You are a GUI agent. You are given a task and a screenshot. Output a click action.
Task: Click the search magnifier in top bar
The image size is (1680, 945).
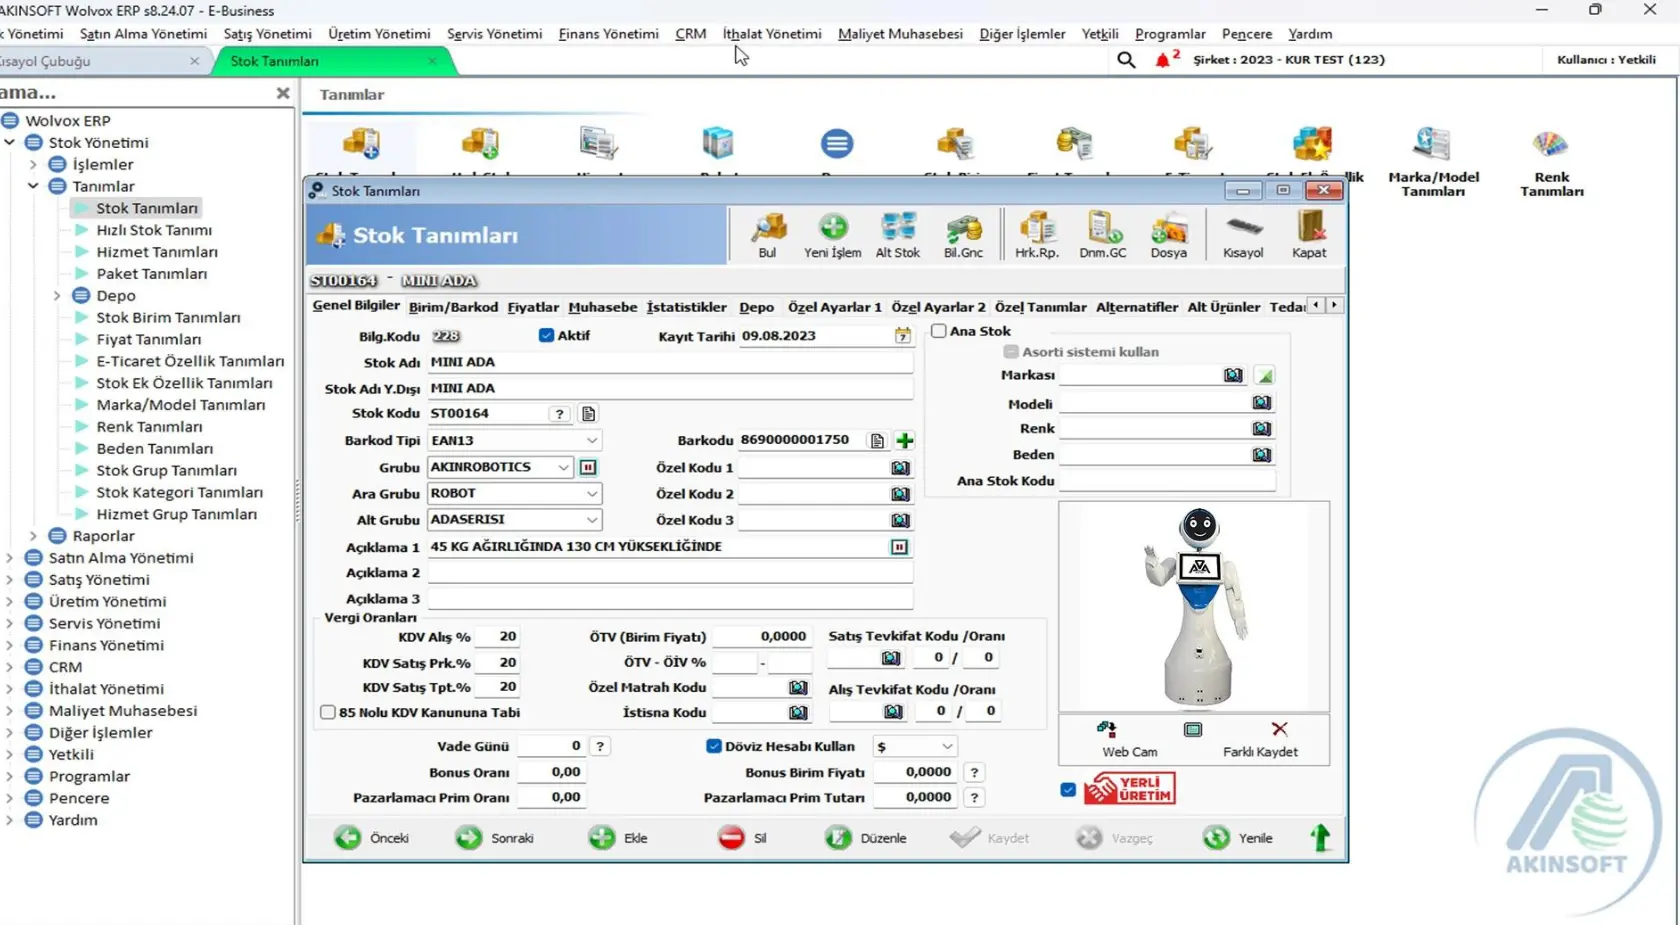point(1126,60)
